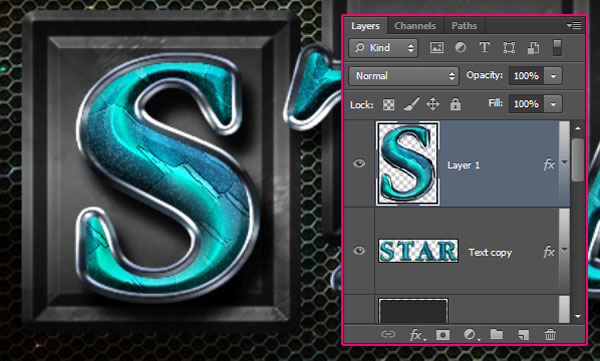
Task: Click the Link layers icon
Action: tap(388, 335)
